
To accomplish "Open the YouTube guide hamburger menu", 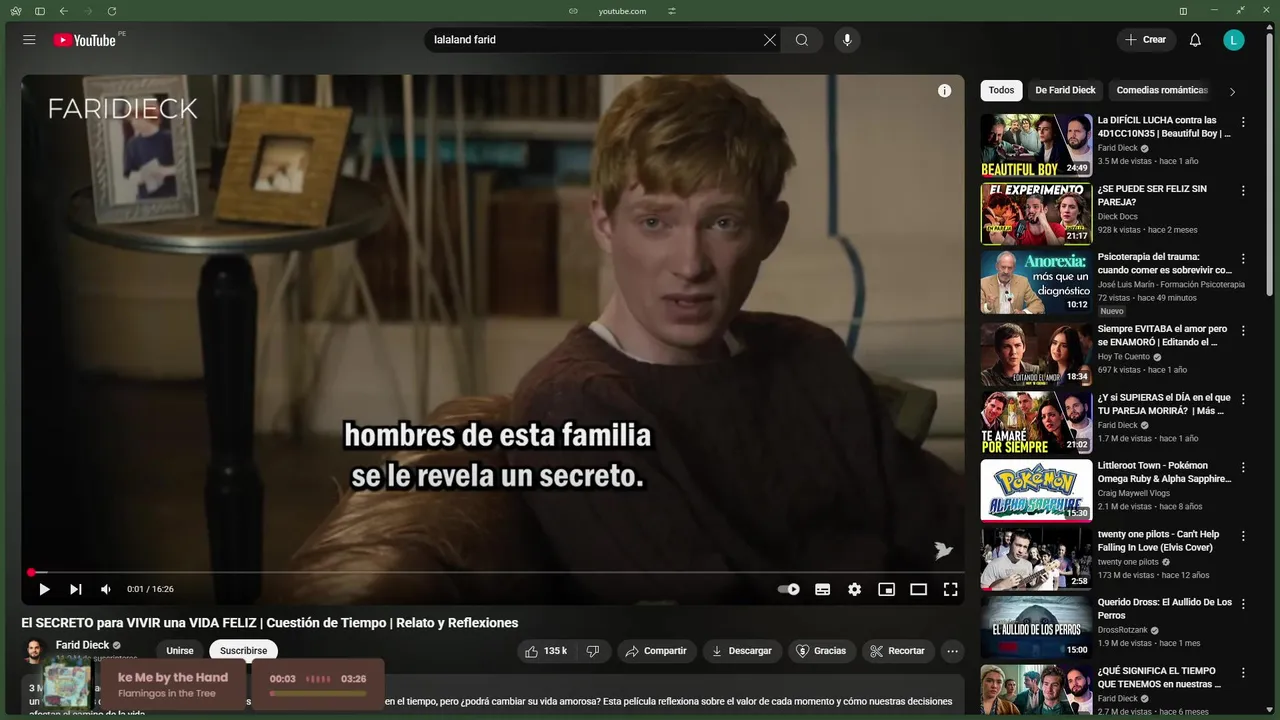I will point(29,40).
